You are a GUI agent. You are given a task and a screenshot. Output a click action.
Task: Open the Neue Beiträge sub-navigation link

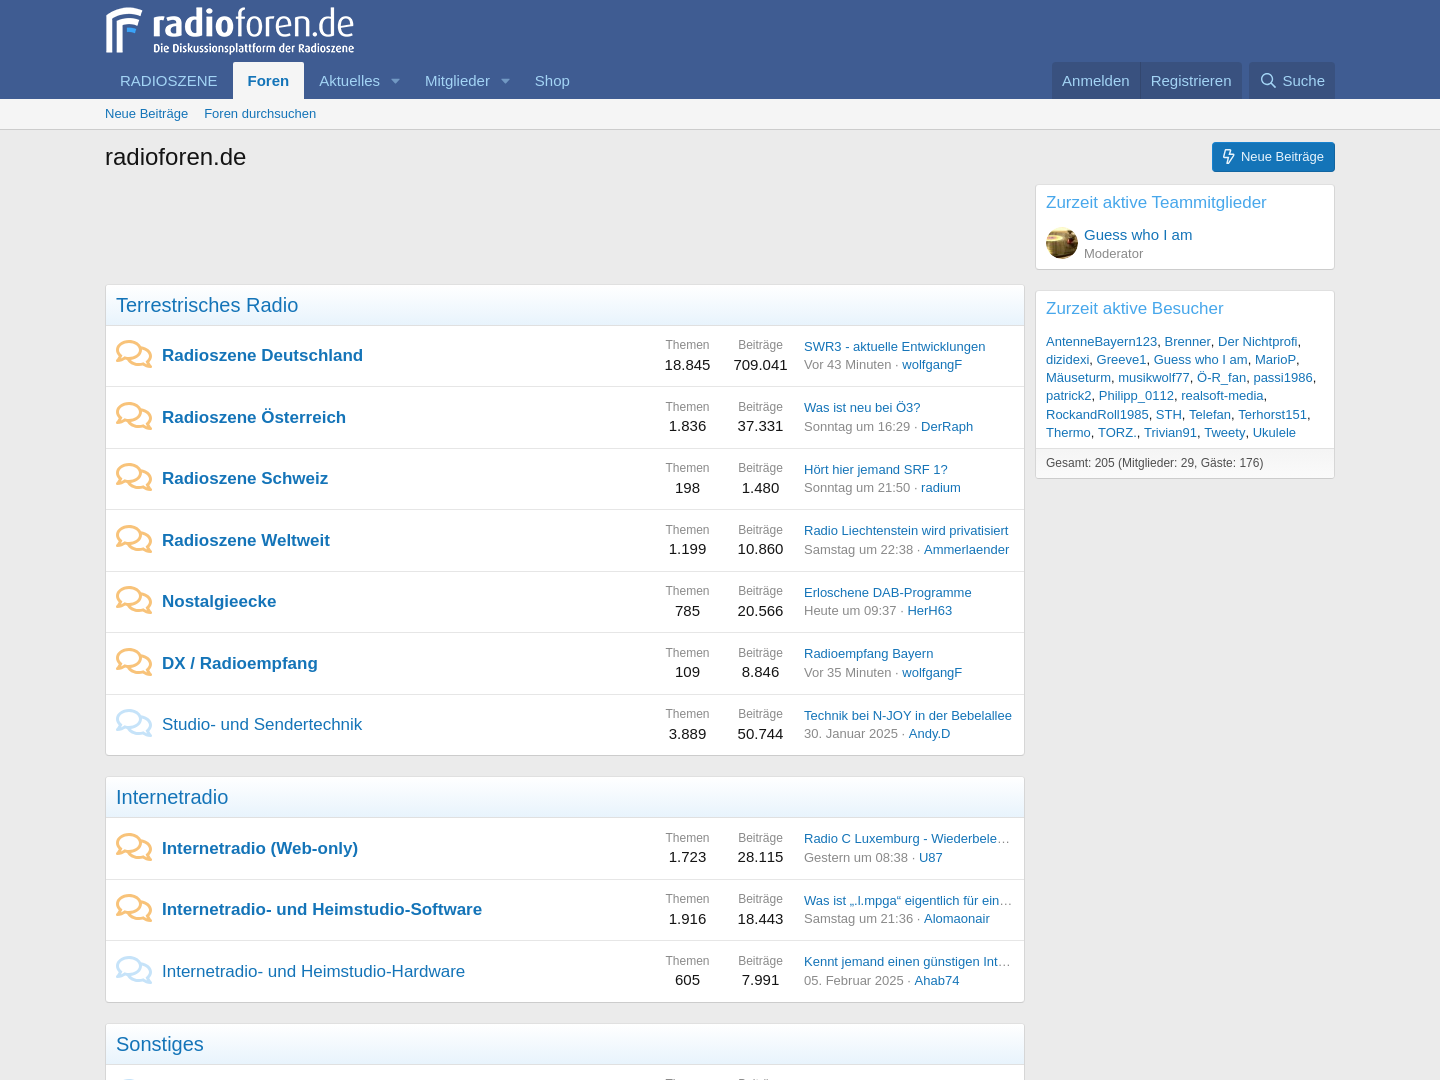coord(146,114)
